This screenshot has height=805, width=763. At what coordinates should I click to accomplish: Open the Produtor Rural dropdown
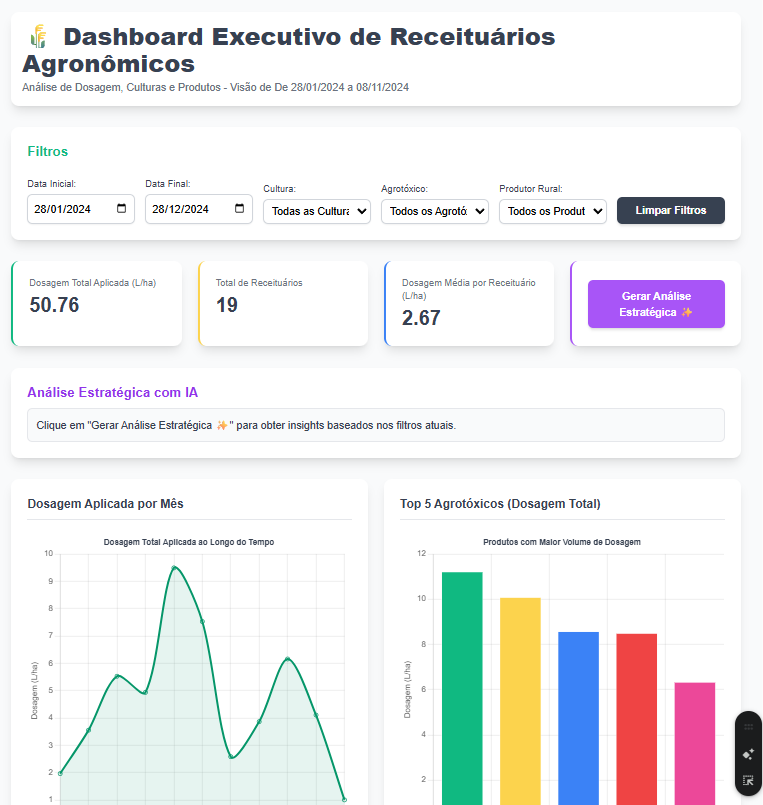click(552, 211)
